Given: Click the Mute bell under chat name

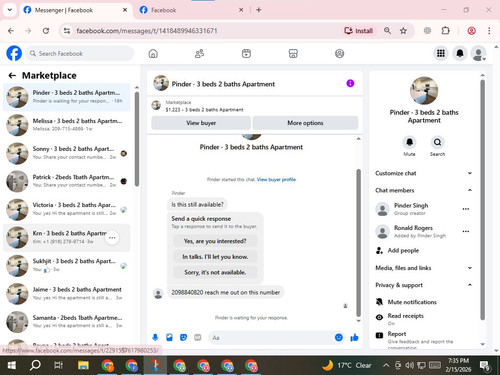Looking at the screenshot, I should click(409, 142).
